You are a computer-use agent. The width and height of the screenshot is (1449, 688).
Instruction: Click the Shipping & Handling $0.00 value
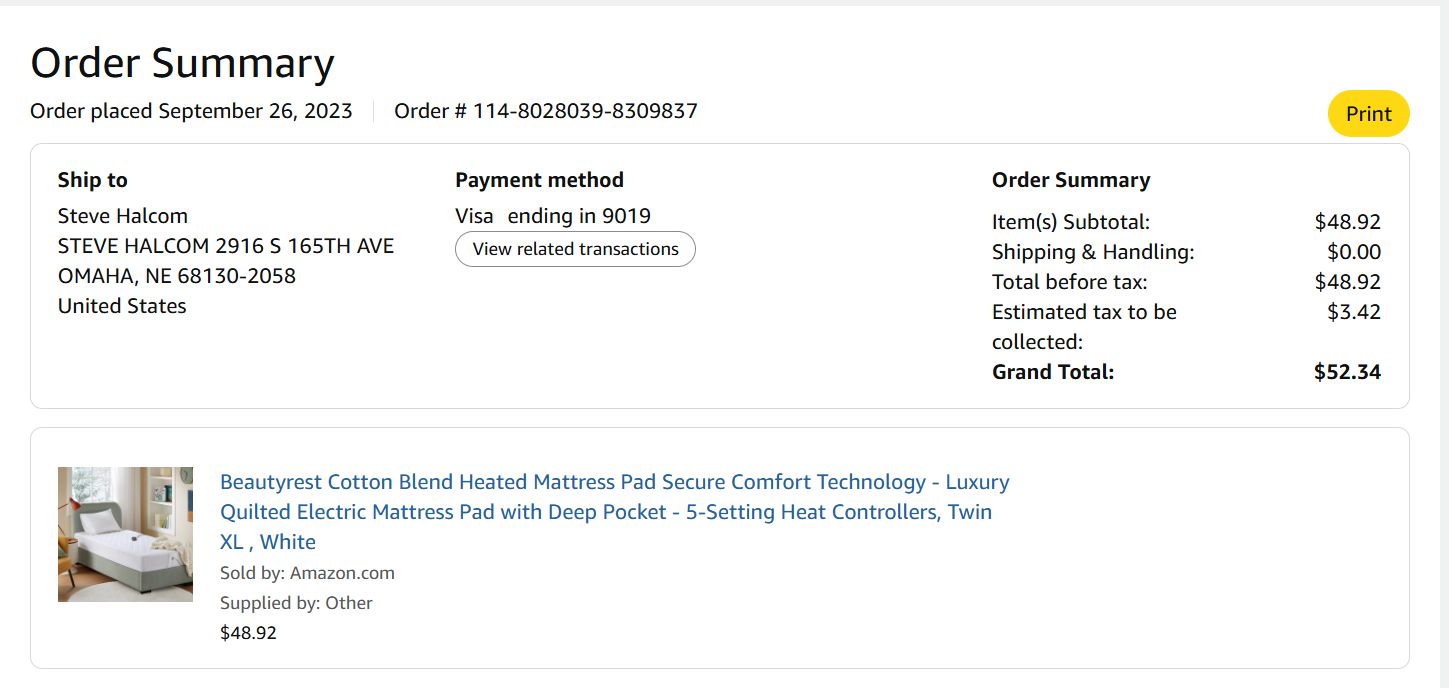(1354, 252)
